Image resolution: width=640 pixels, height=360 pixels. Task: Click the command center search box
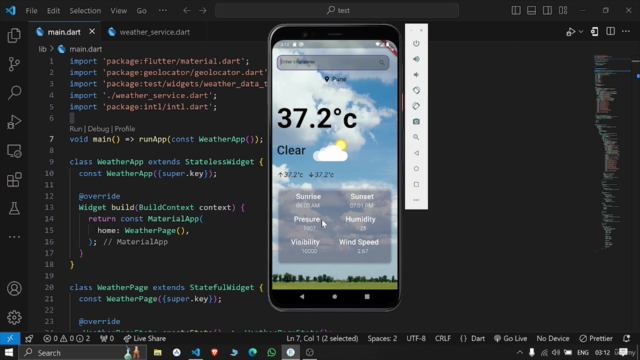pyautogui.click(x=337, y=11)
